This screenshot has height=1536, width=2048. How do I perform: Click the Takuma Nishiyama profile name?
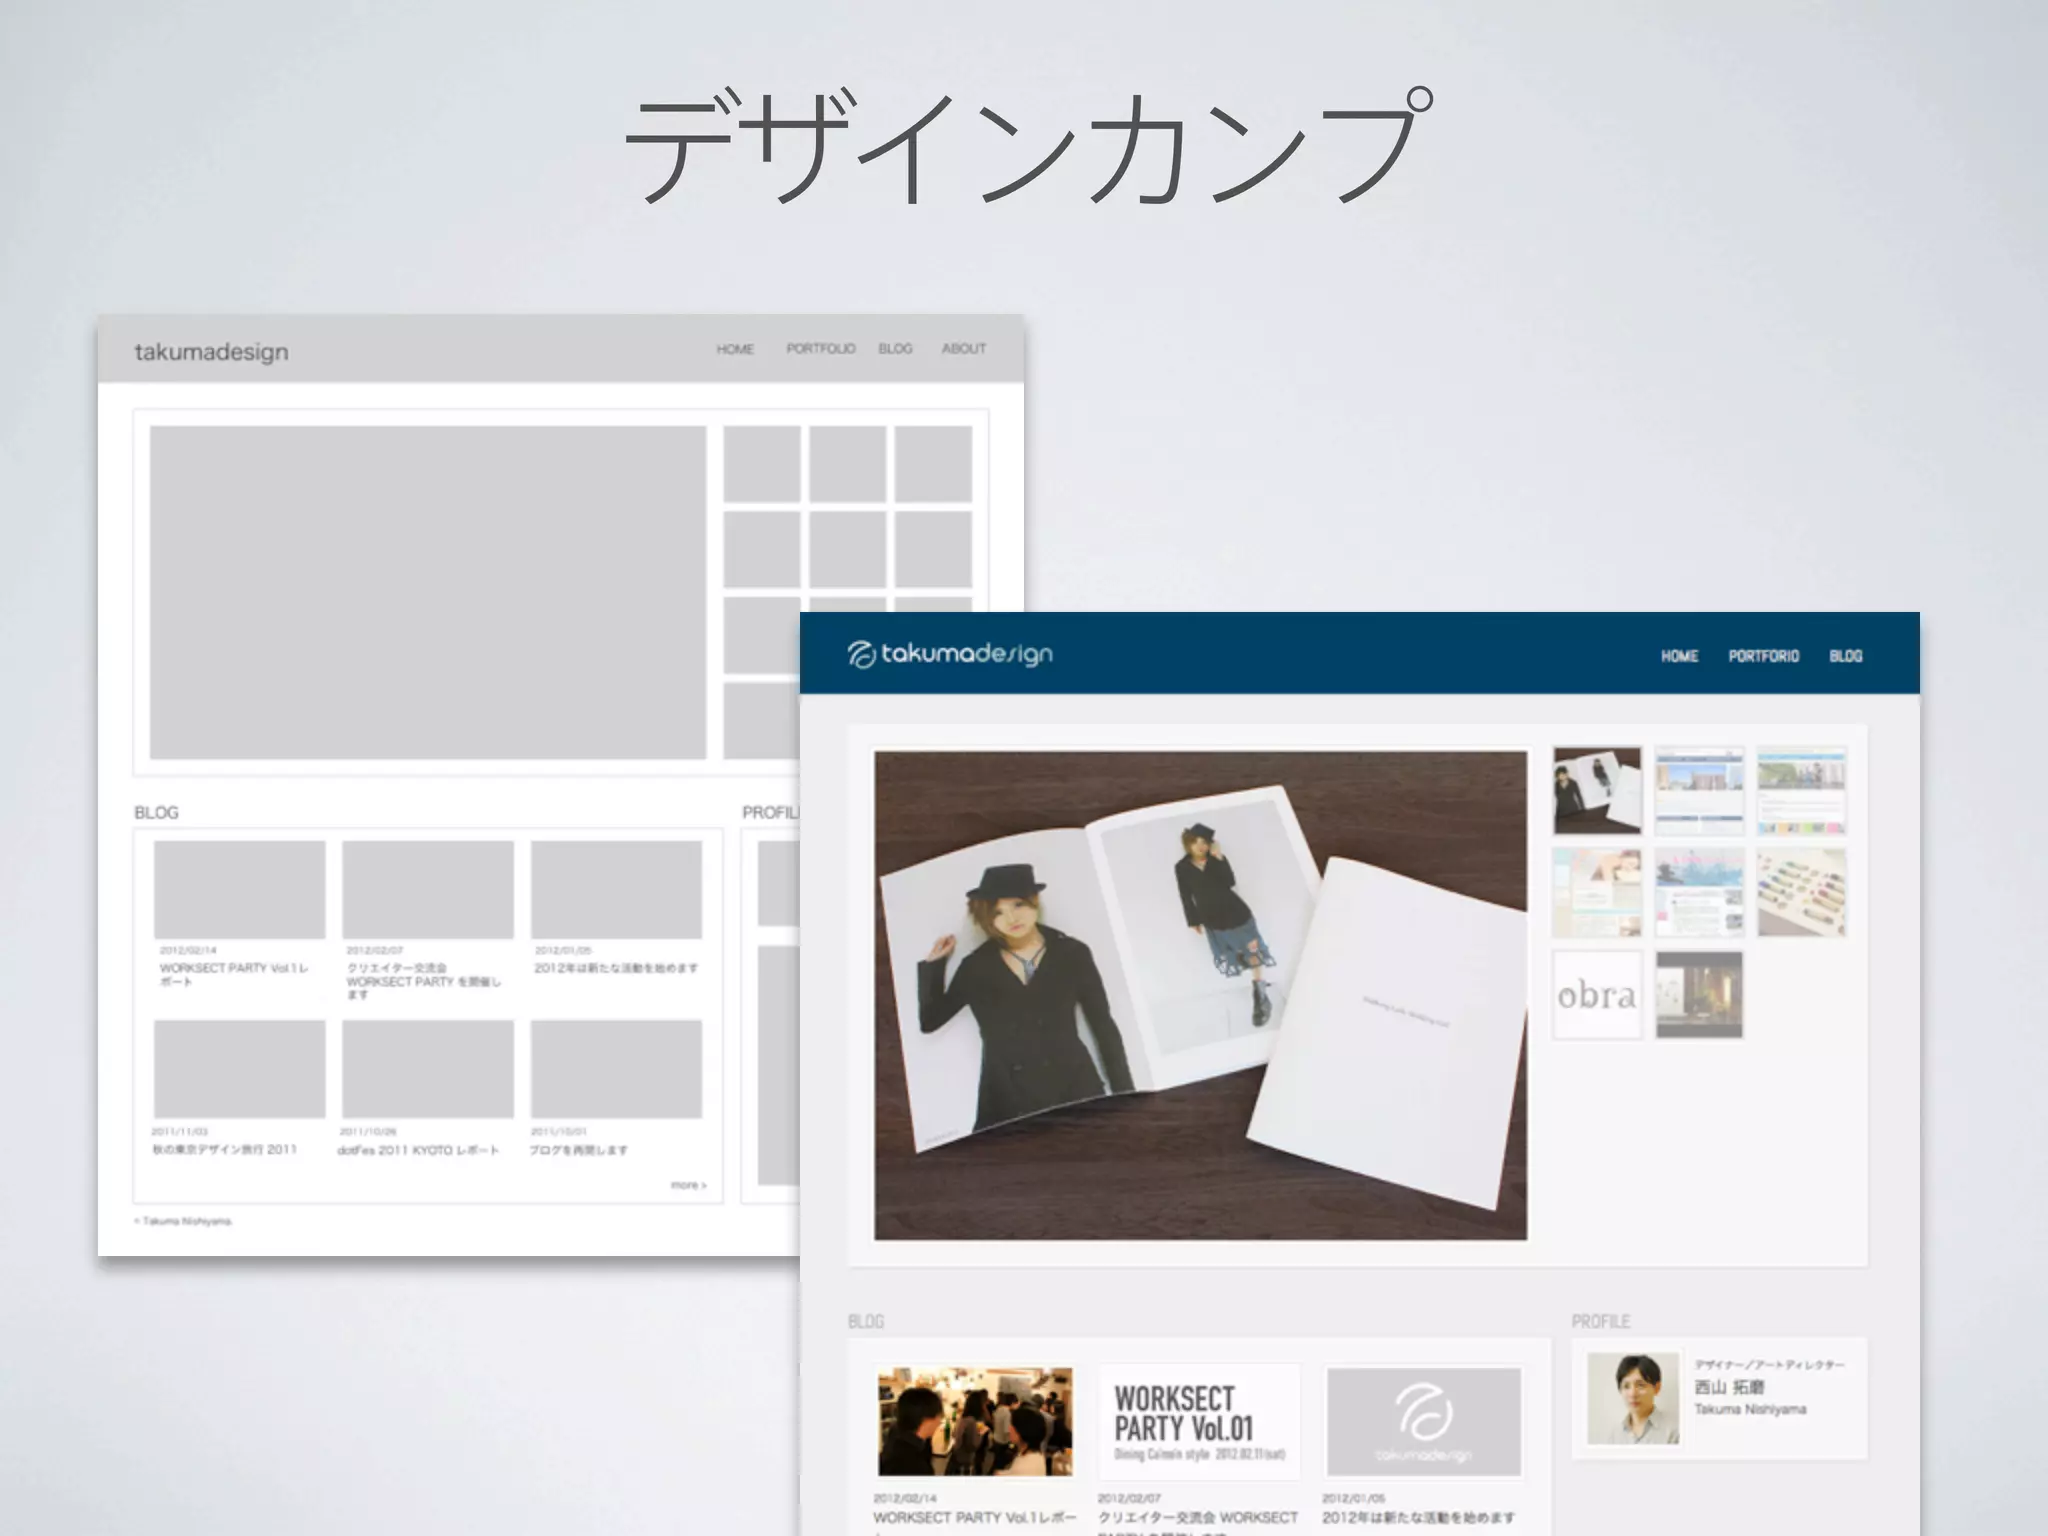1749,1409
